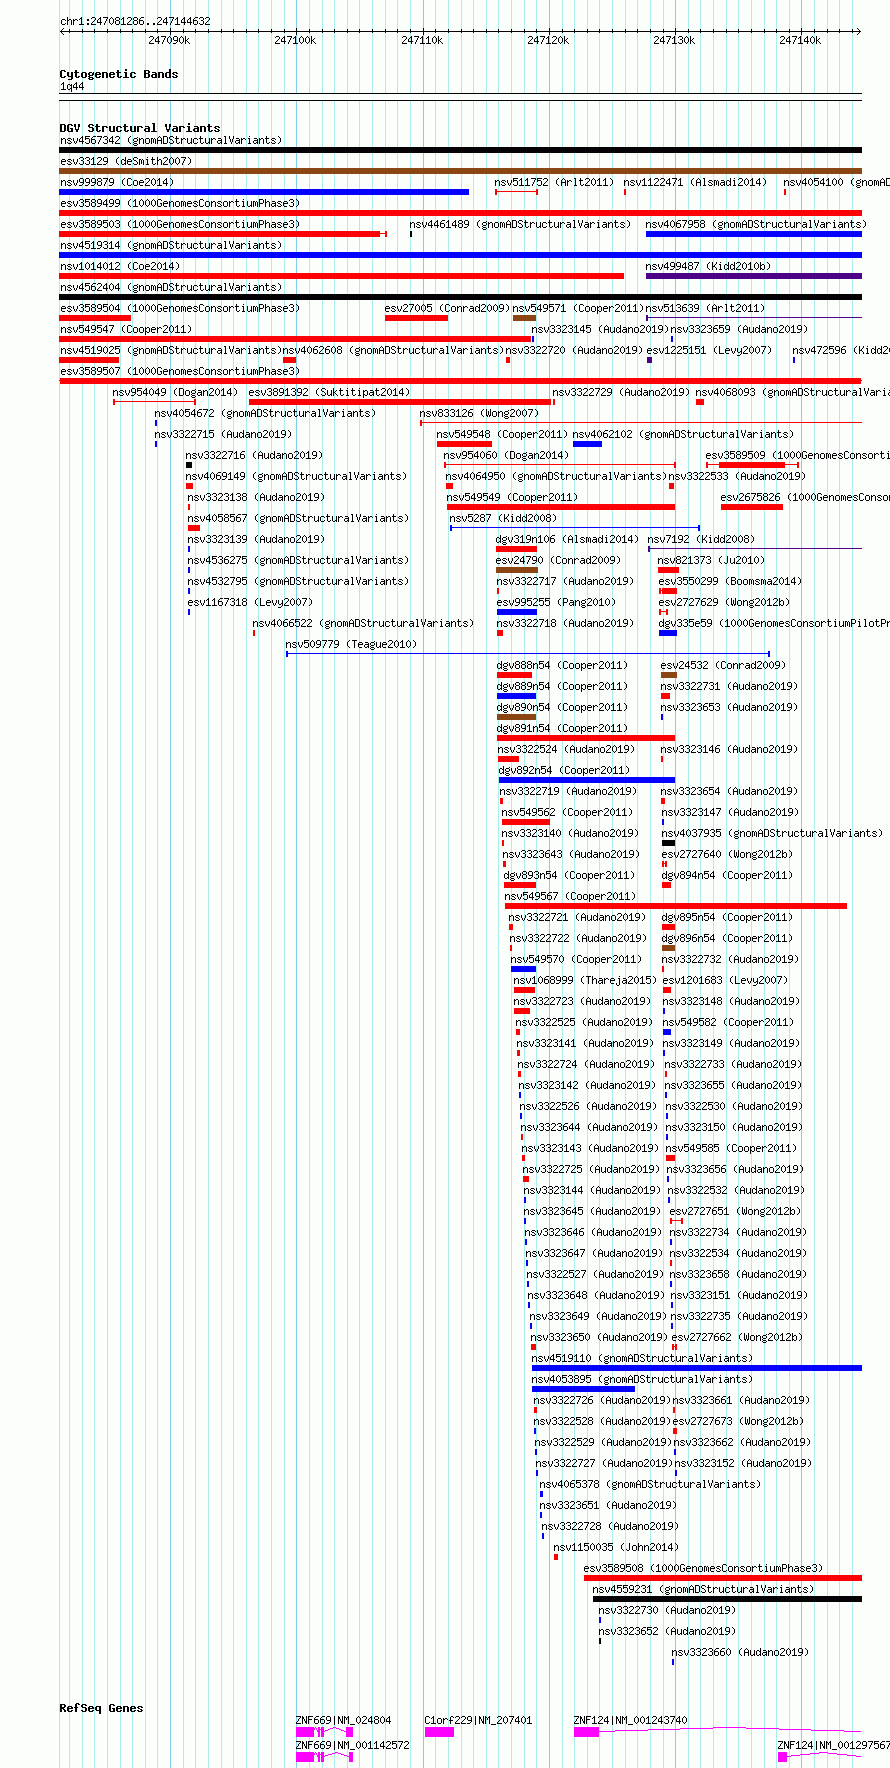Image resolution: width=890 pixels, height=1768 pixels.
Task: Open variant nsv549571 (Cooper2011) label
Action: (x=578, y=308)
